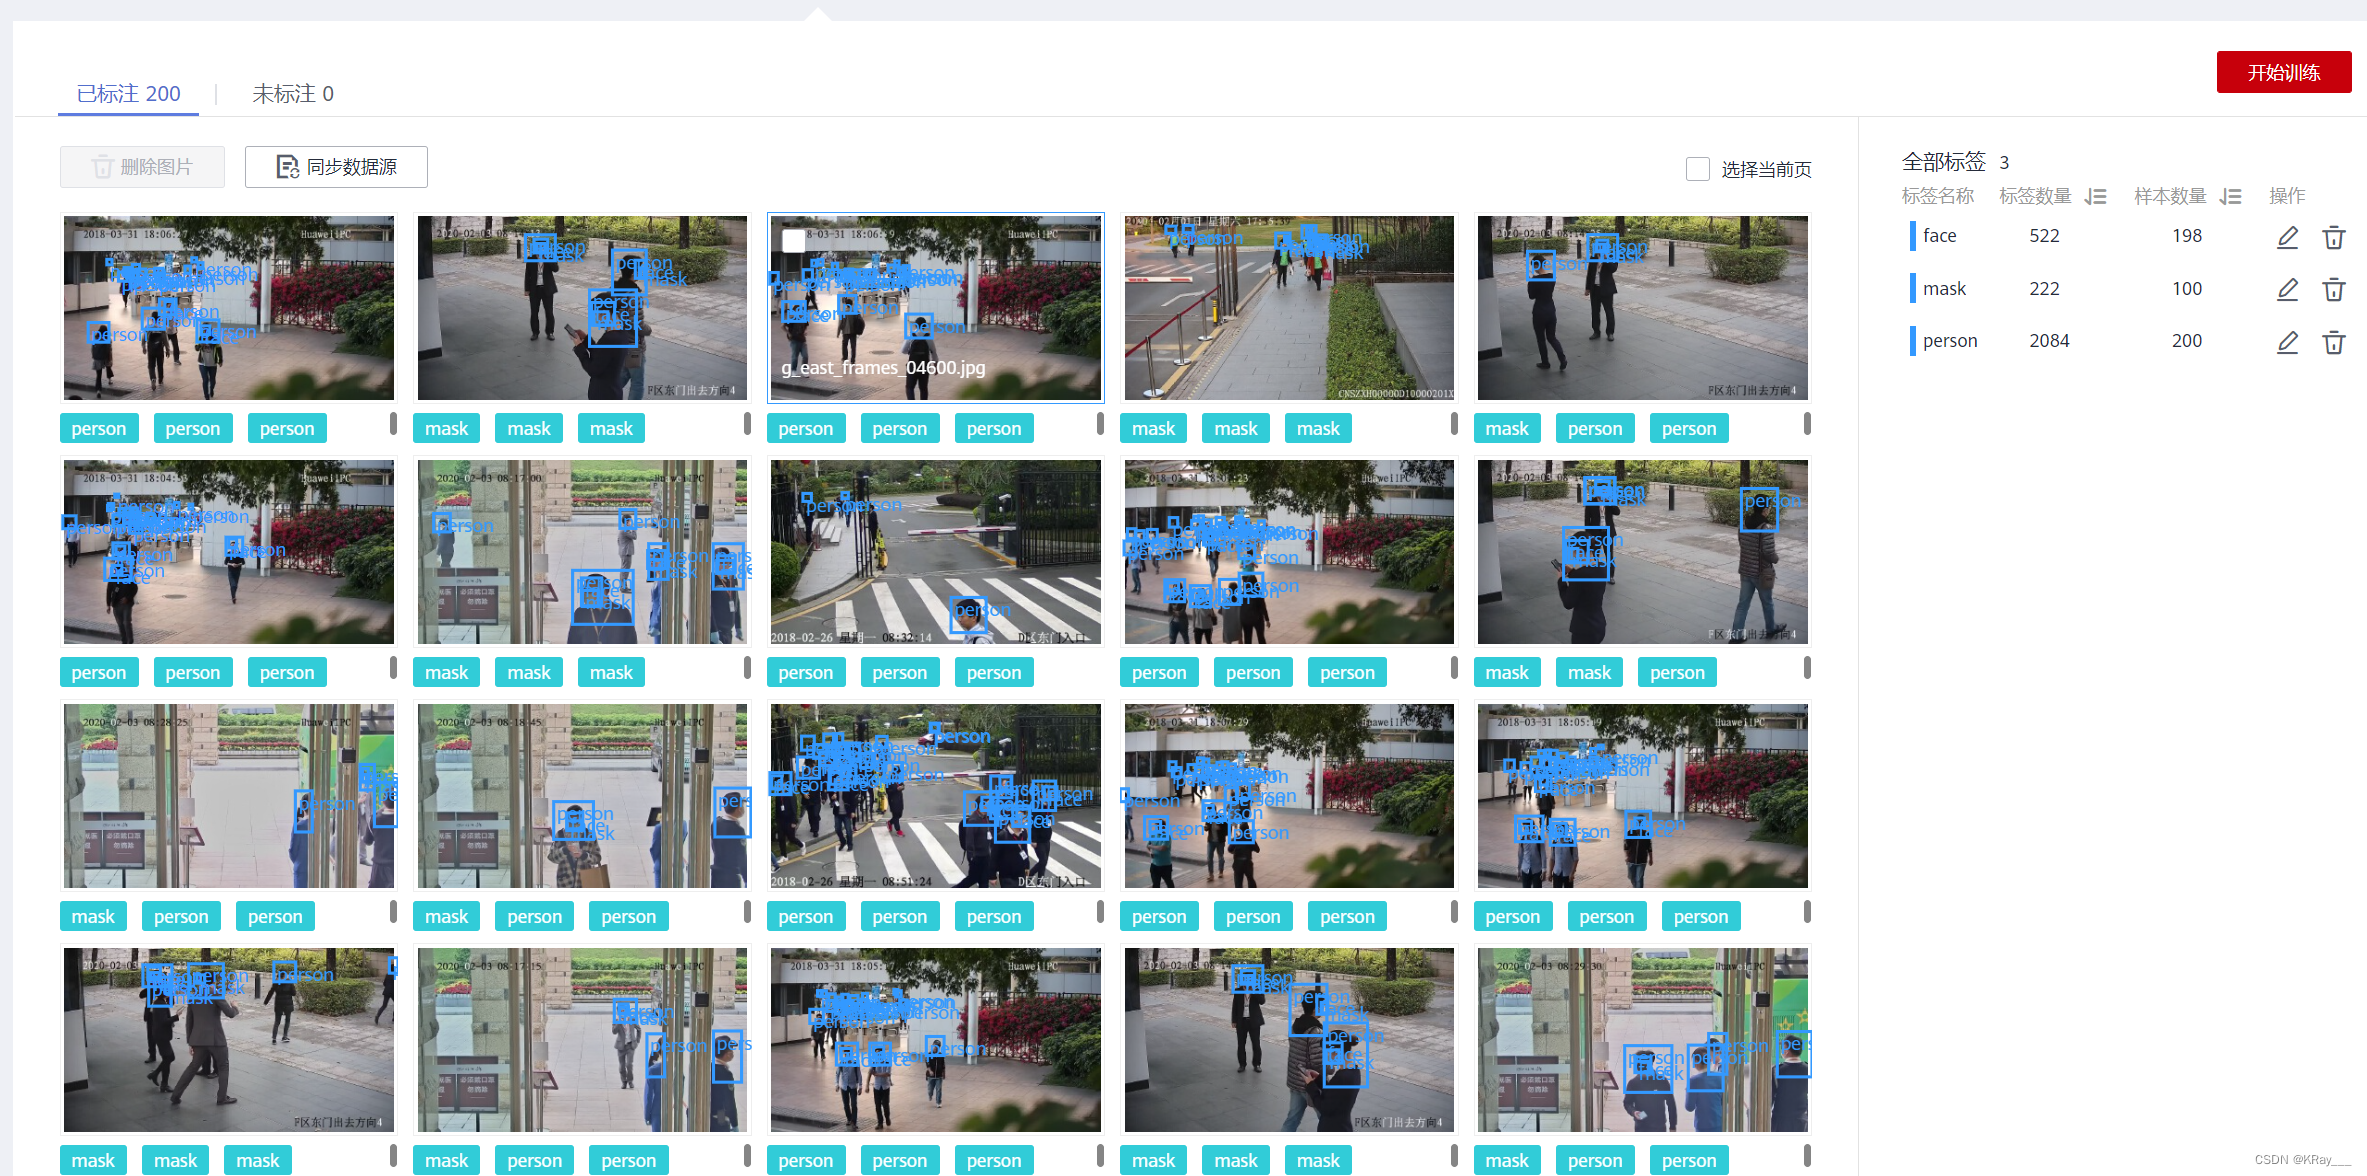
Task: Tick checkbox on g_east_frames_04600.jpg thumbnail
Action: (x=793, y=240)
